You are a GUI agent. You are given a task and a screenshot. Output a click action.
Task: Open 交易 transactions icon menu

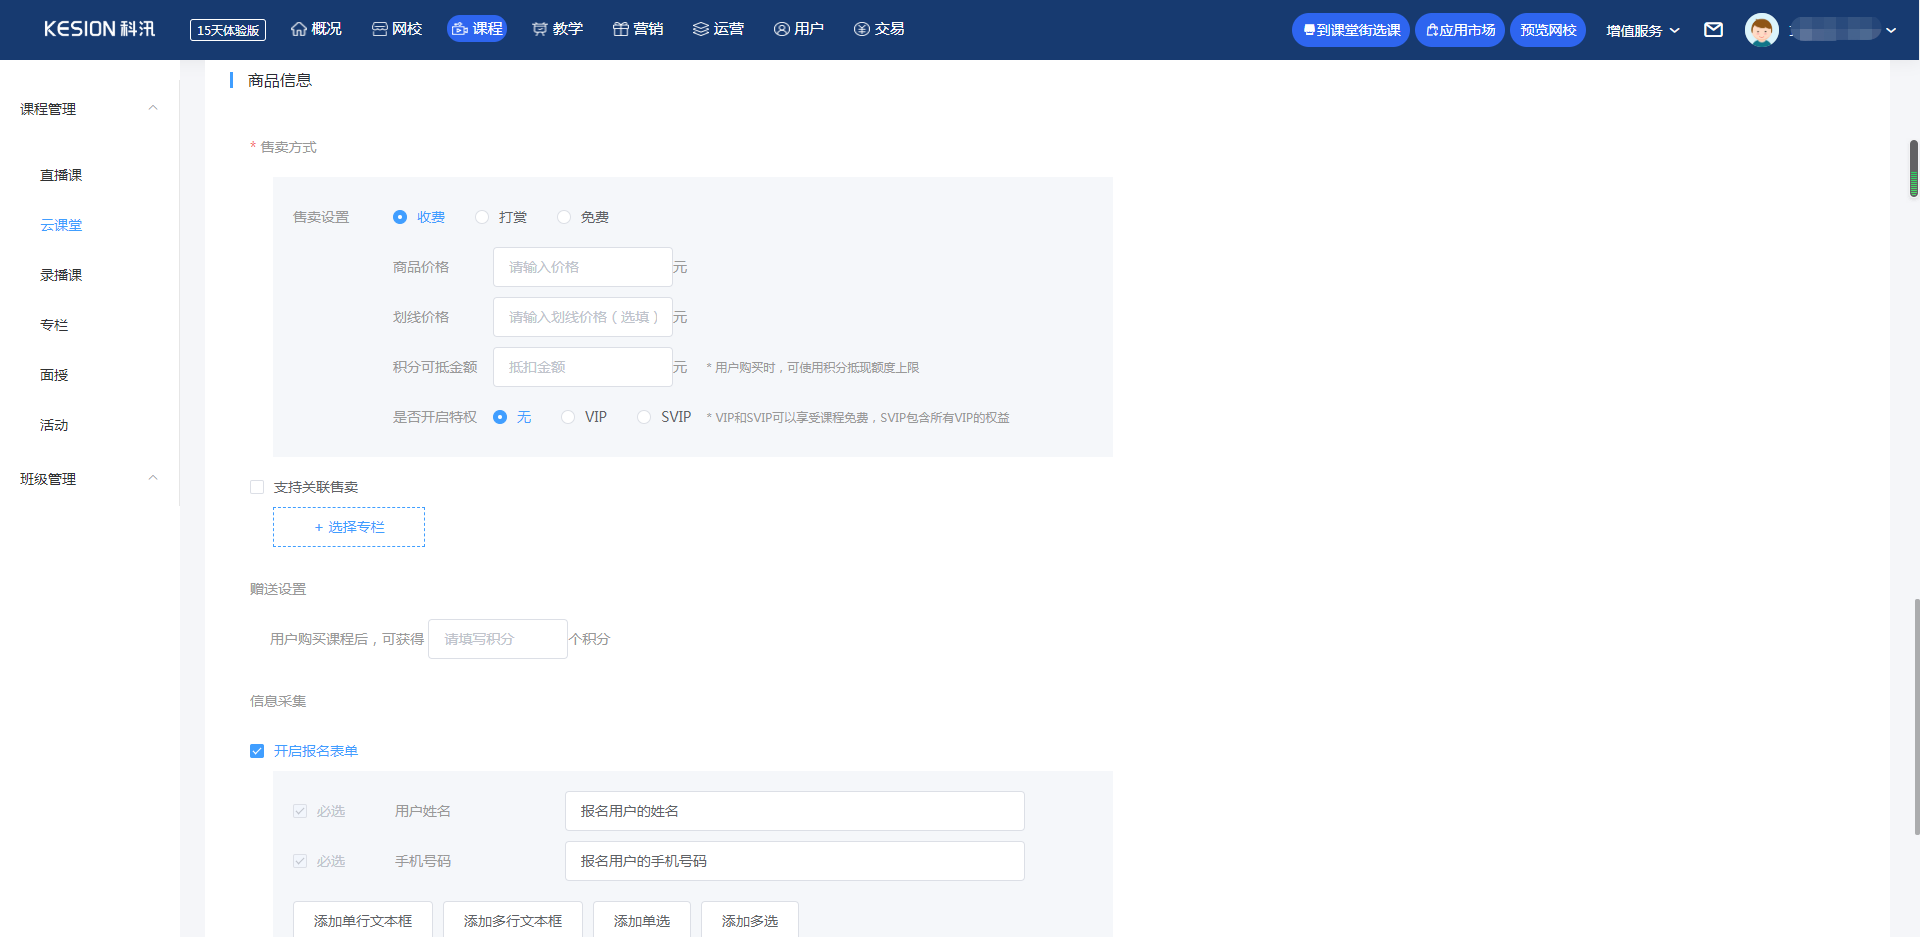(879, 29)
